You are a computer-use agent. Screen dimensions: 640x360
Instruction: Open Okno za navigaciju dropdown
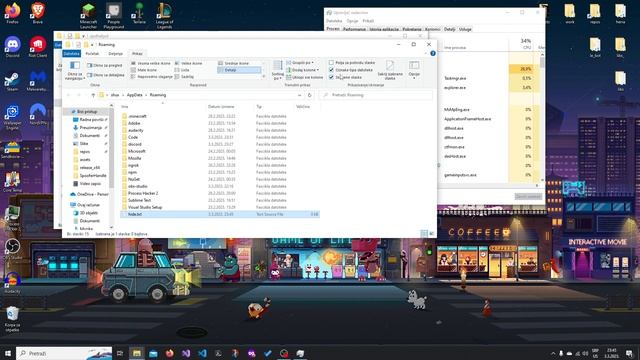(75, 70)
